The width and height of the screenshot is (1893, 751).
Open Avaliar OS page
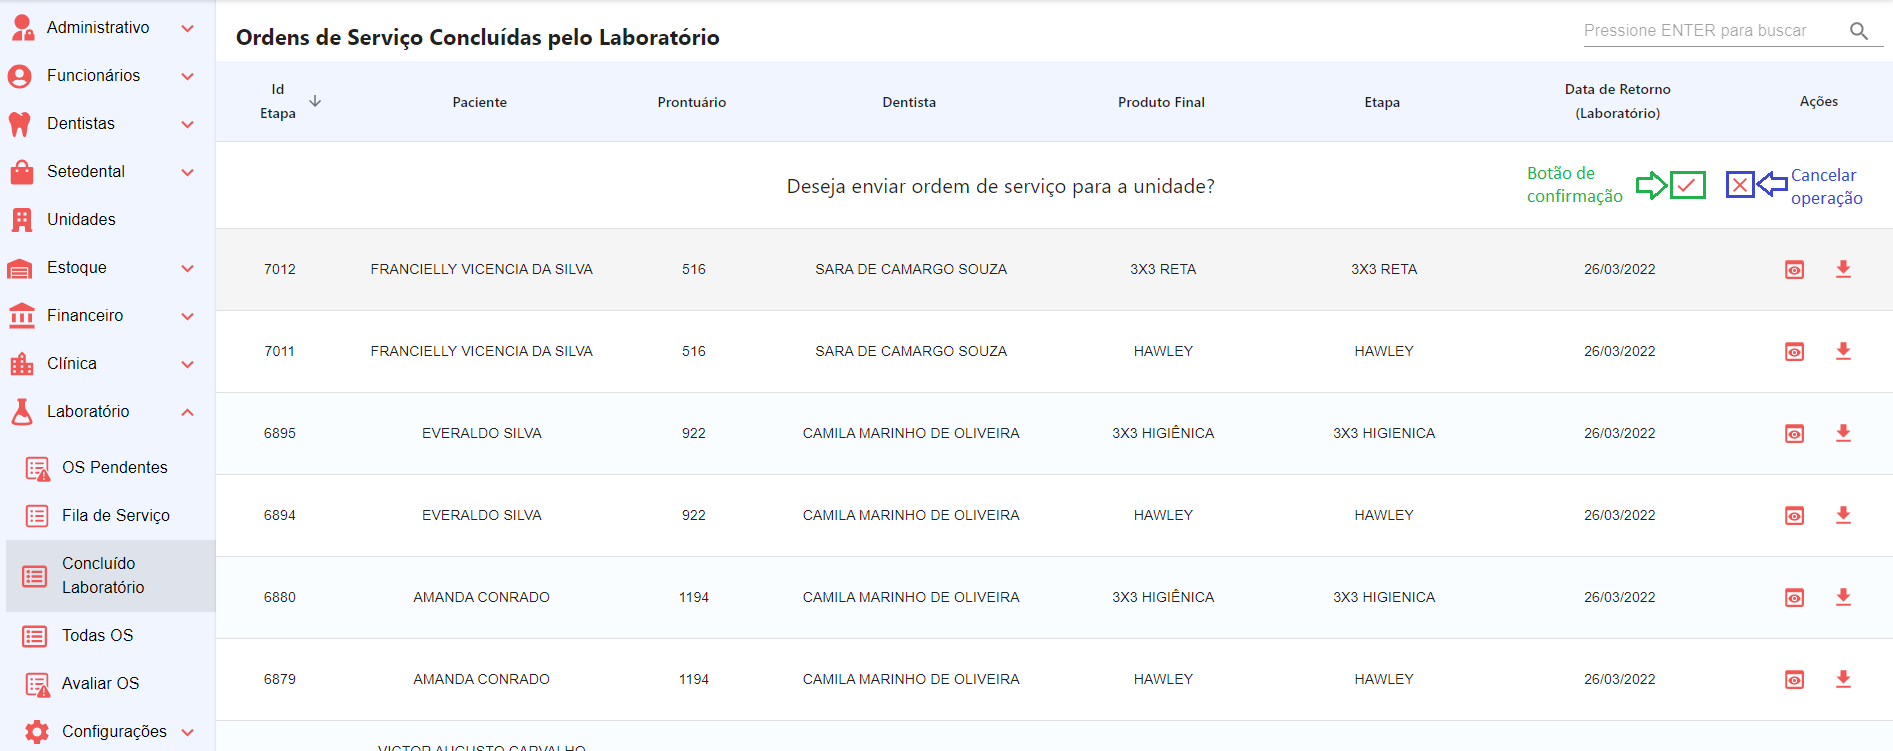click(100, 684)
